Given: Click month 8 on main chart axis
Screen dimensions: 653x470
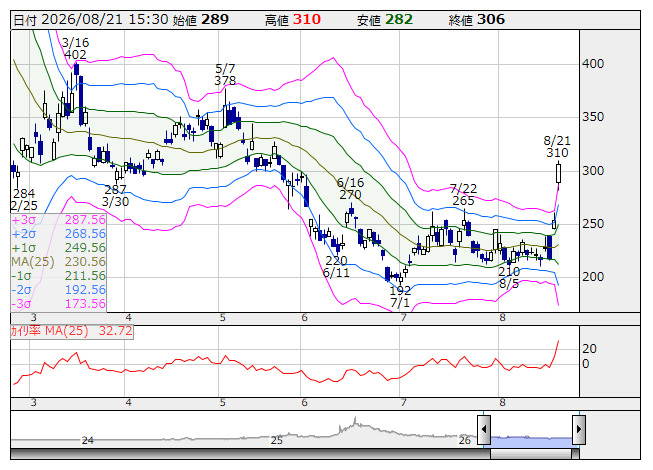Looking at the screenshot, I should pyautogui.click(x=503, y=318).
